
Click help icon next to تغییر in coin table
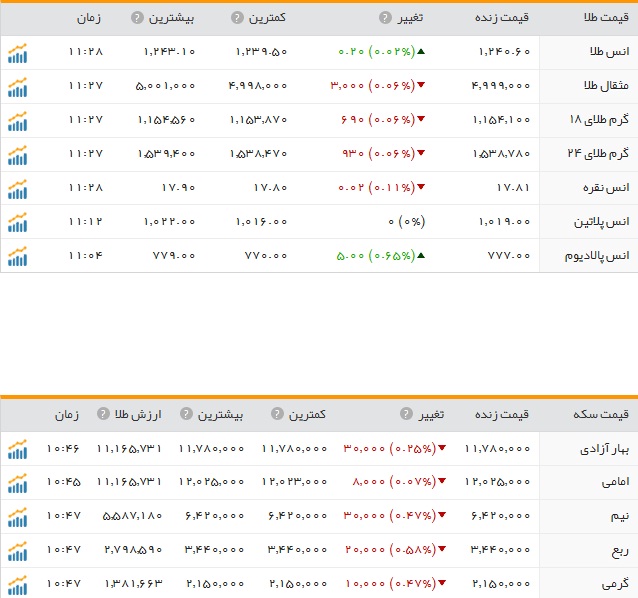(x=406, y=414)
